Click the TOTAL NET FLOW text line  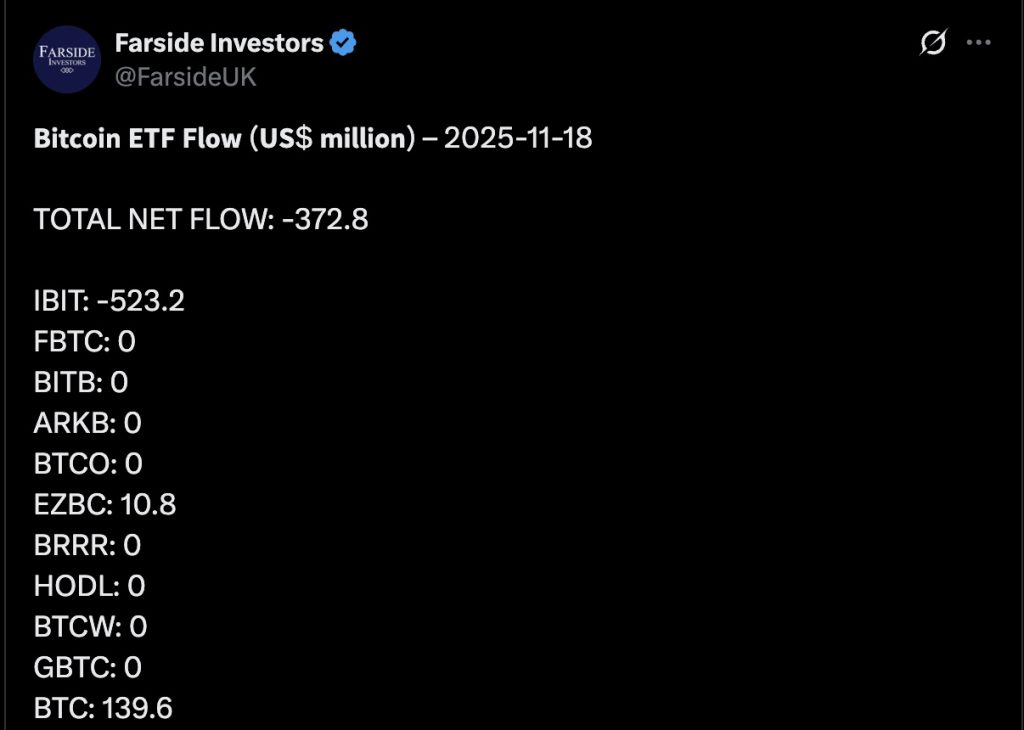coord(200,219)
